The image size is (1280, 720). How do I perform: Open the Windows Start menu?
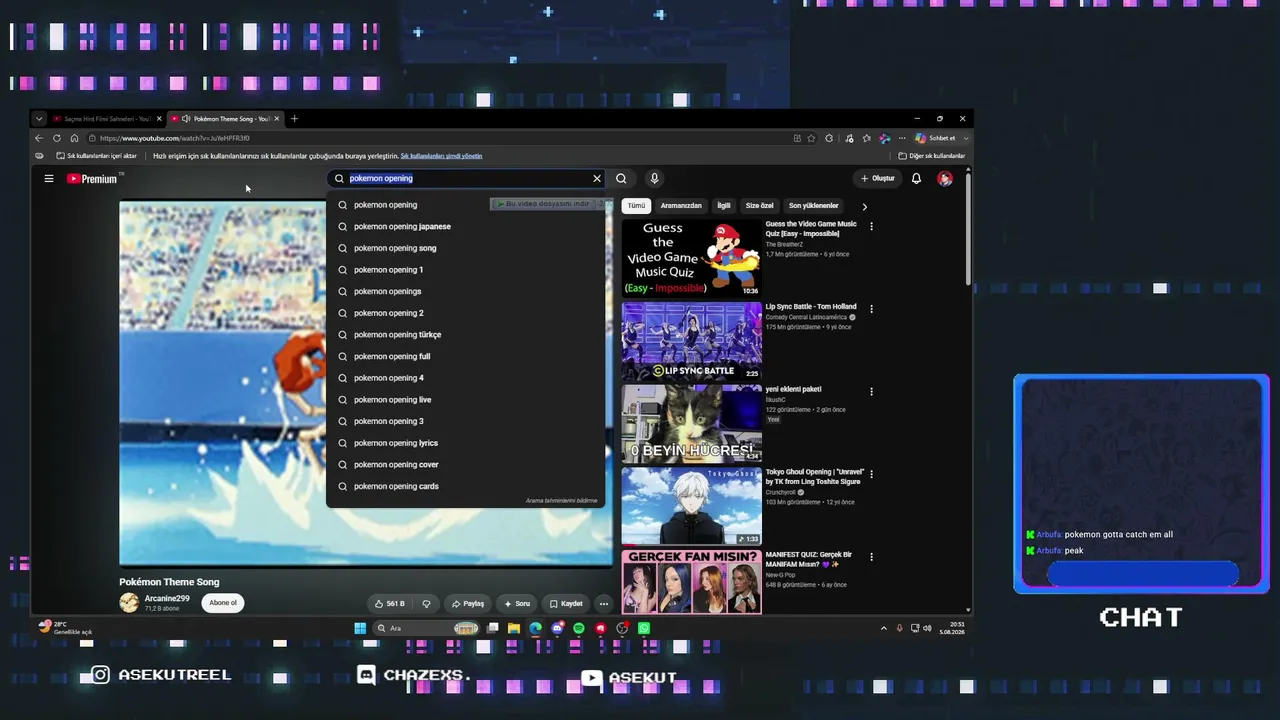click(360, 628)
